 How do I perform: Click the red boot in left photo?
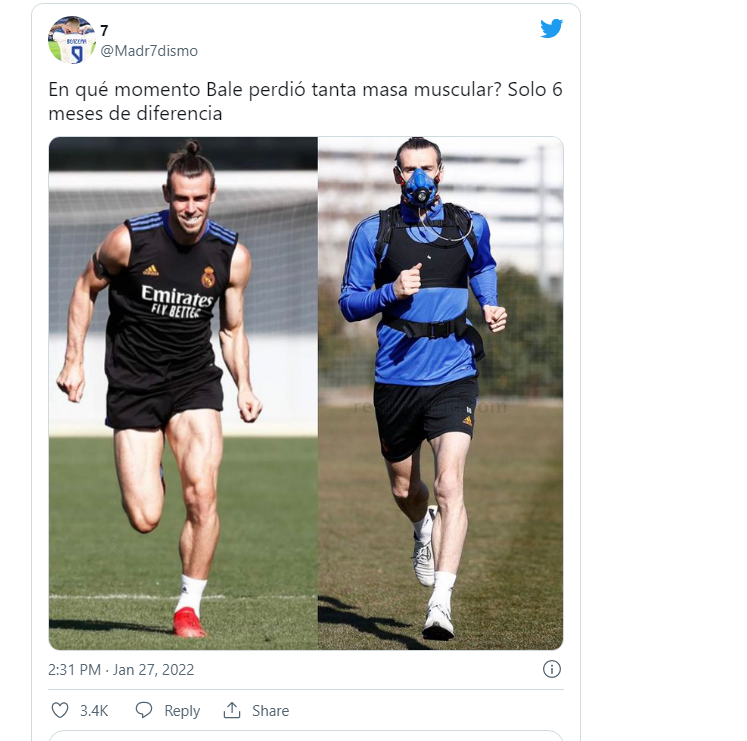188,622
